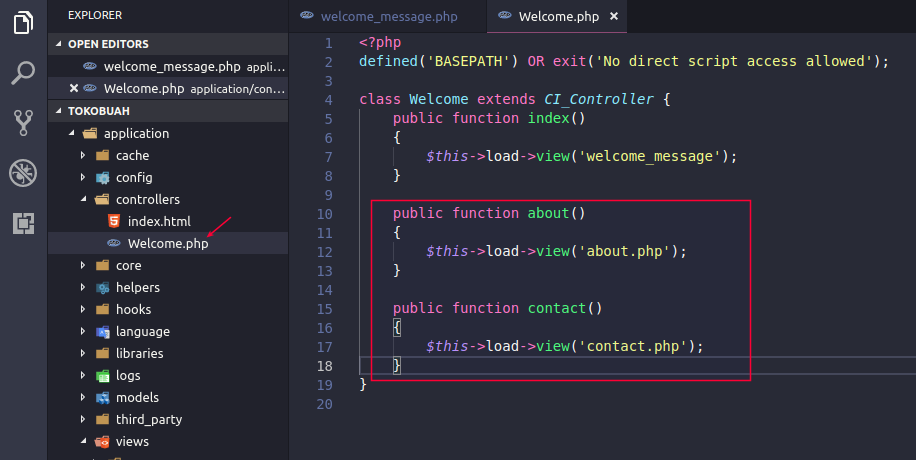The image size is (916, 460).
Task: Open the Source Control view
Action: (x=23, y=122)
